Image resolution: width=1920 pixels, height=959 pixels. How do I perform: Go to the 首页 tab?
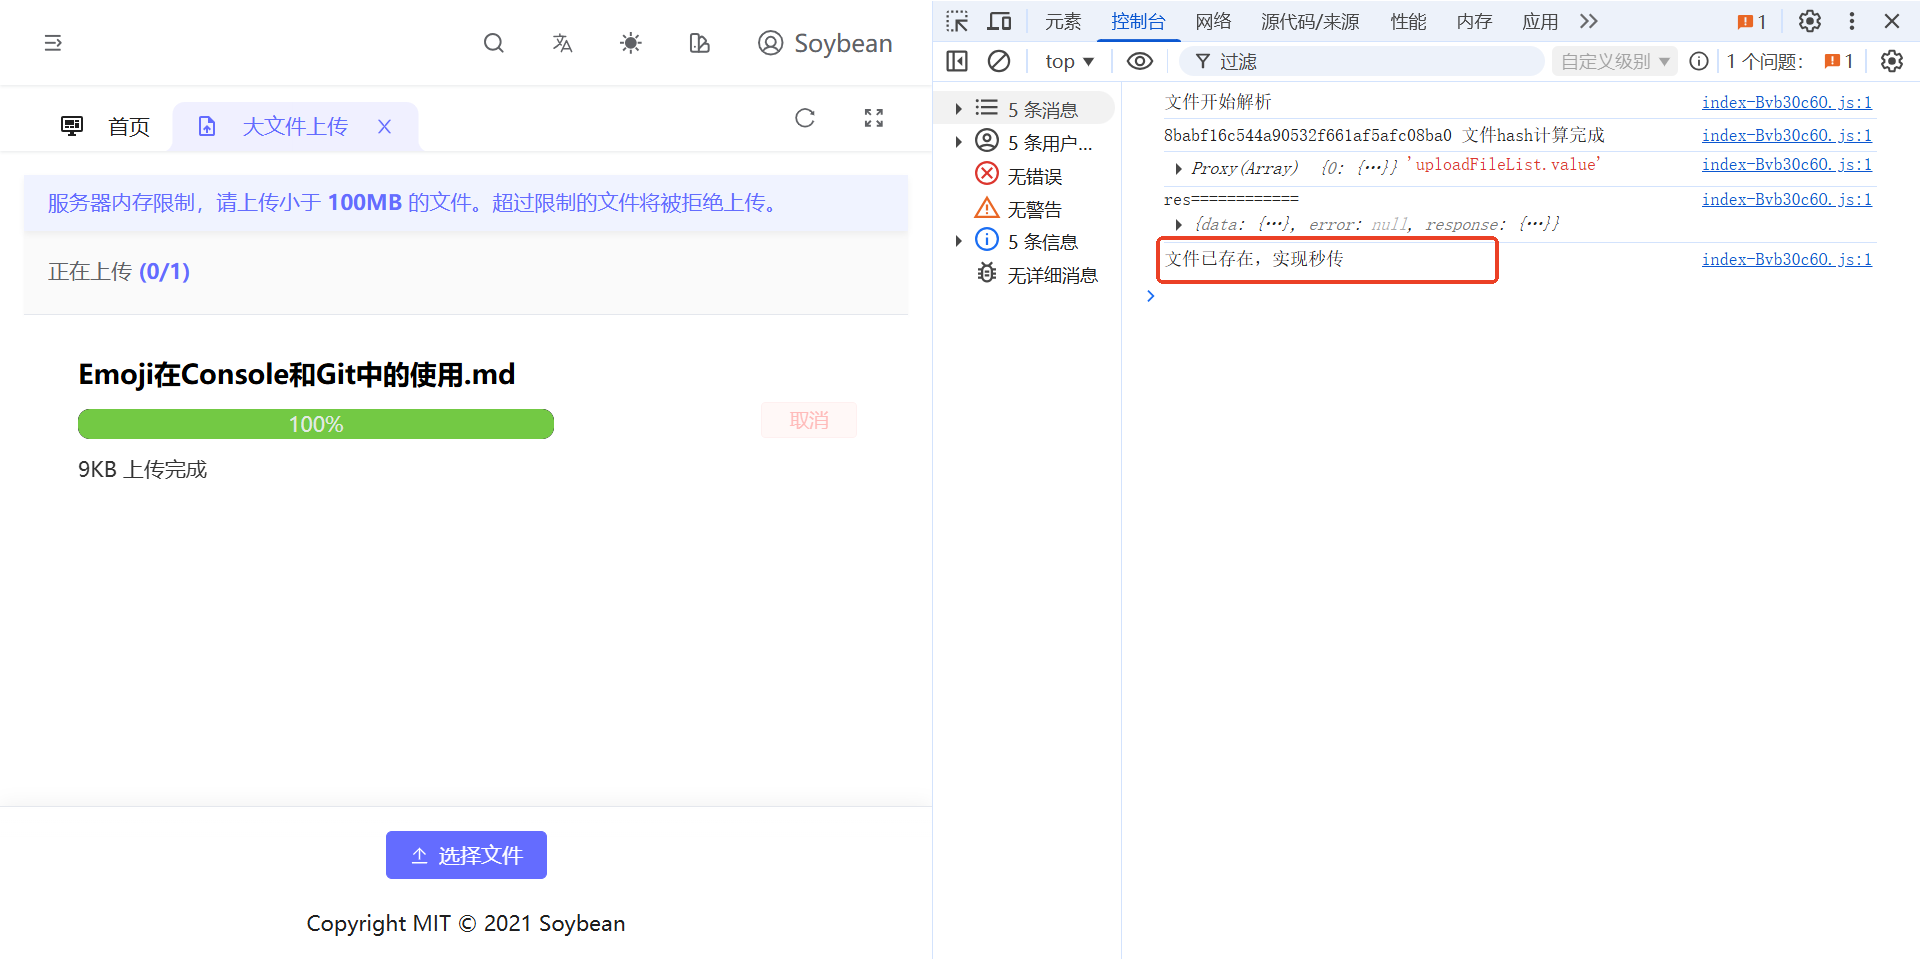click(128, 126)
